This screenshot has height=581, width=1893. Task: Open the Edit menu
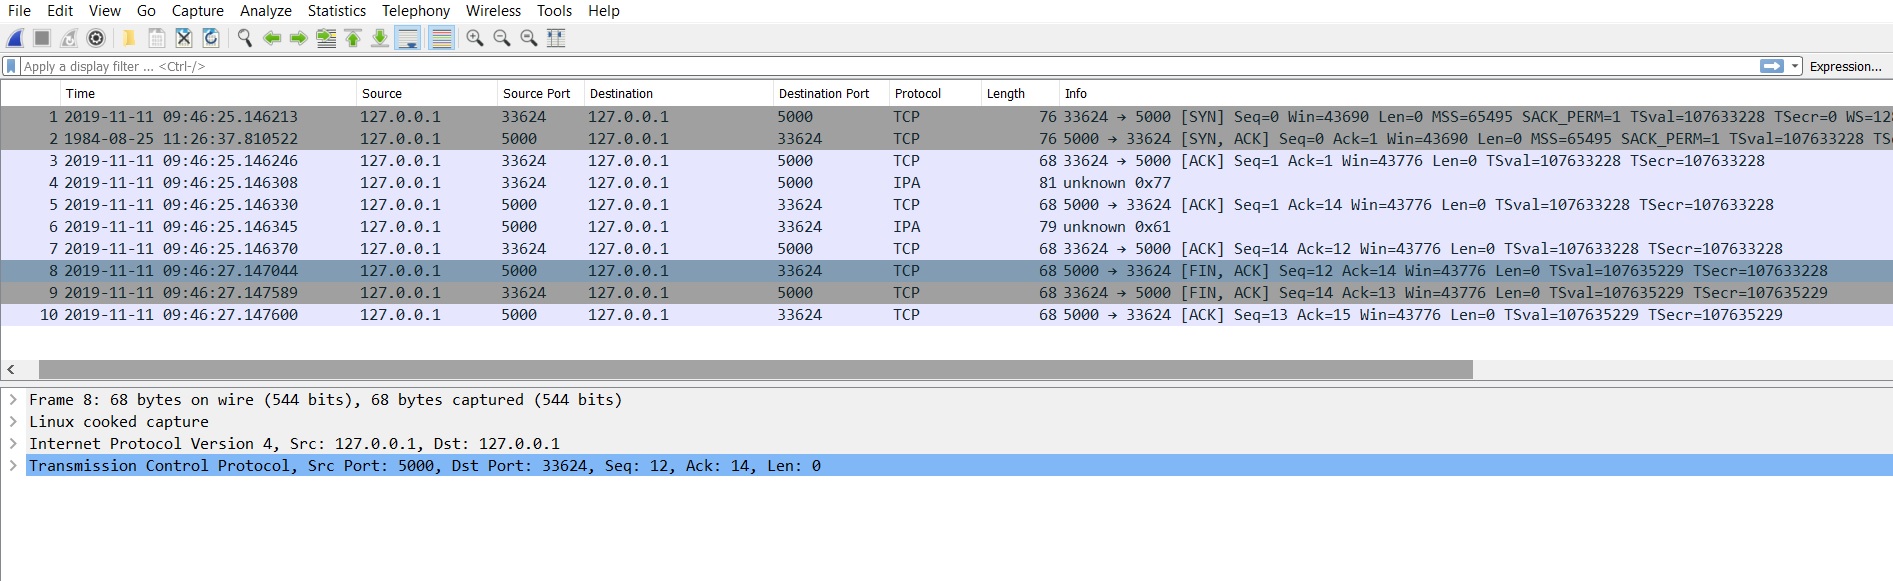pyautogui.click(x=60, y=11)
